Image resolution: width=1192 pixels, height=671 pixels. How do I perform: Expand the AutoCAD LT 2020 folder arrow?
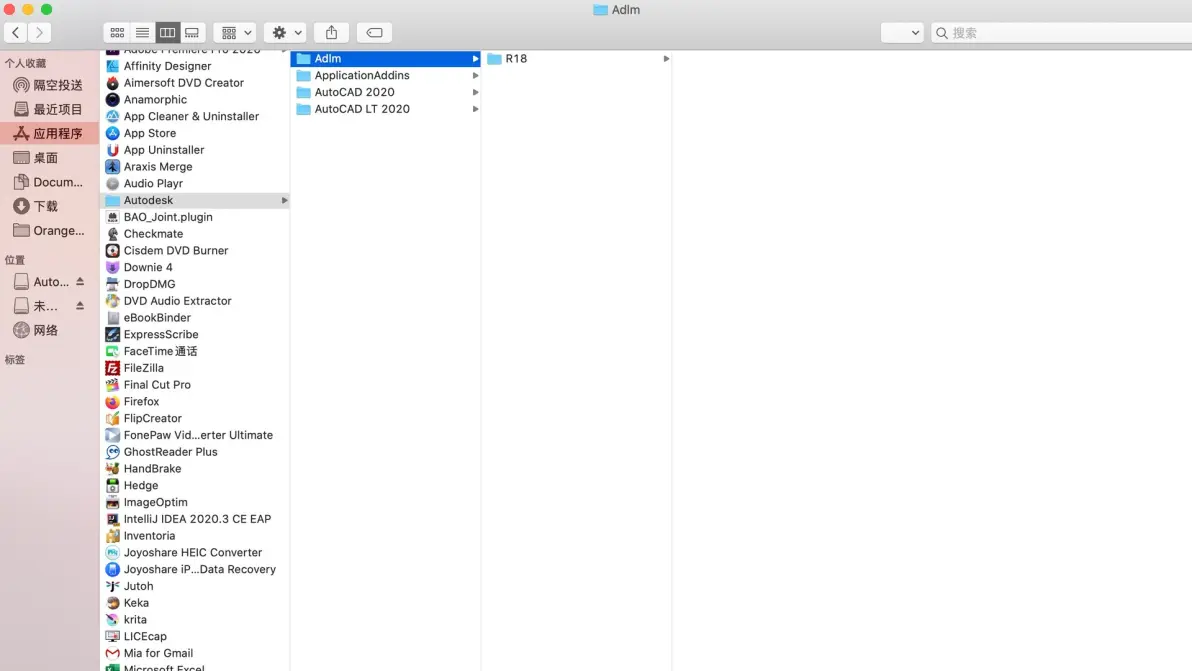[x=475, y=109]
